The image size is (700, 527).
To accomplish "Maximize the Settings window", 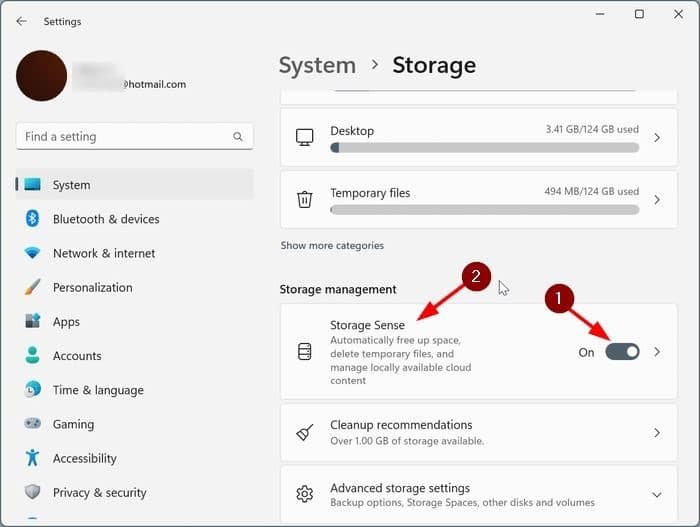I will tap(639, 14).
